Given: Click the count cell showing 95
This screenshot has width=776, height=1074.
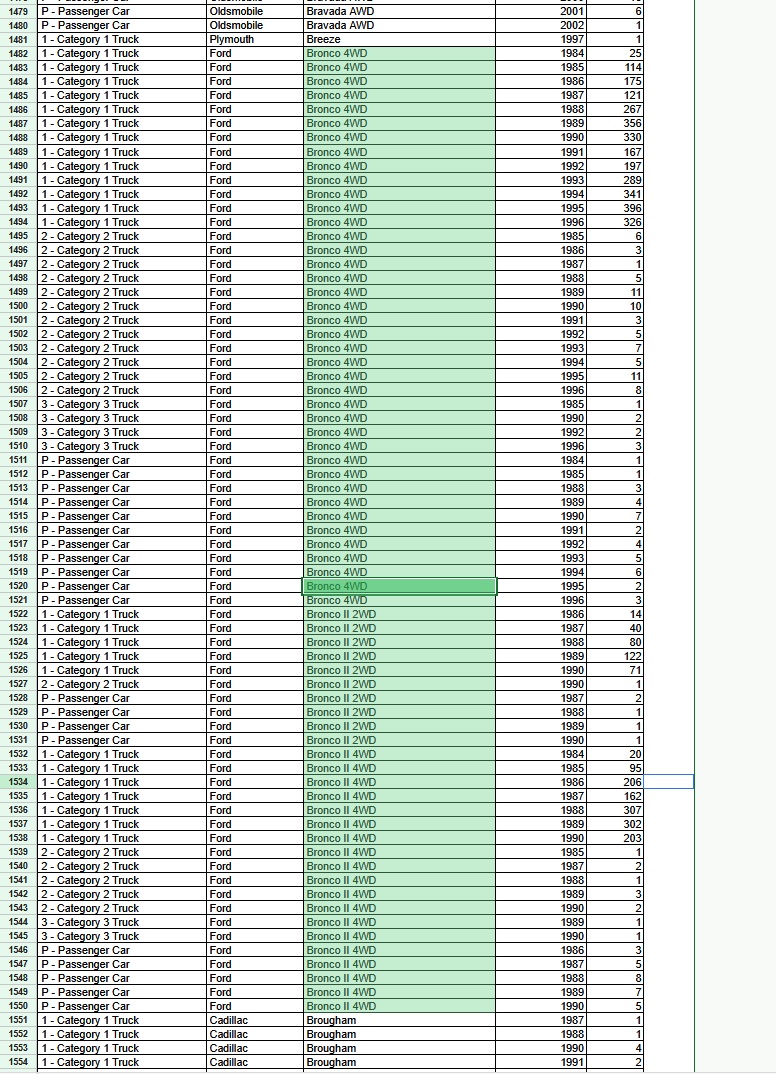Looking at the screenshot, I should tap(615, 769).
